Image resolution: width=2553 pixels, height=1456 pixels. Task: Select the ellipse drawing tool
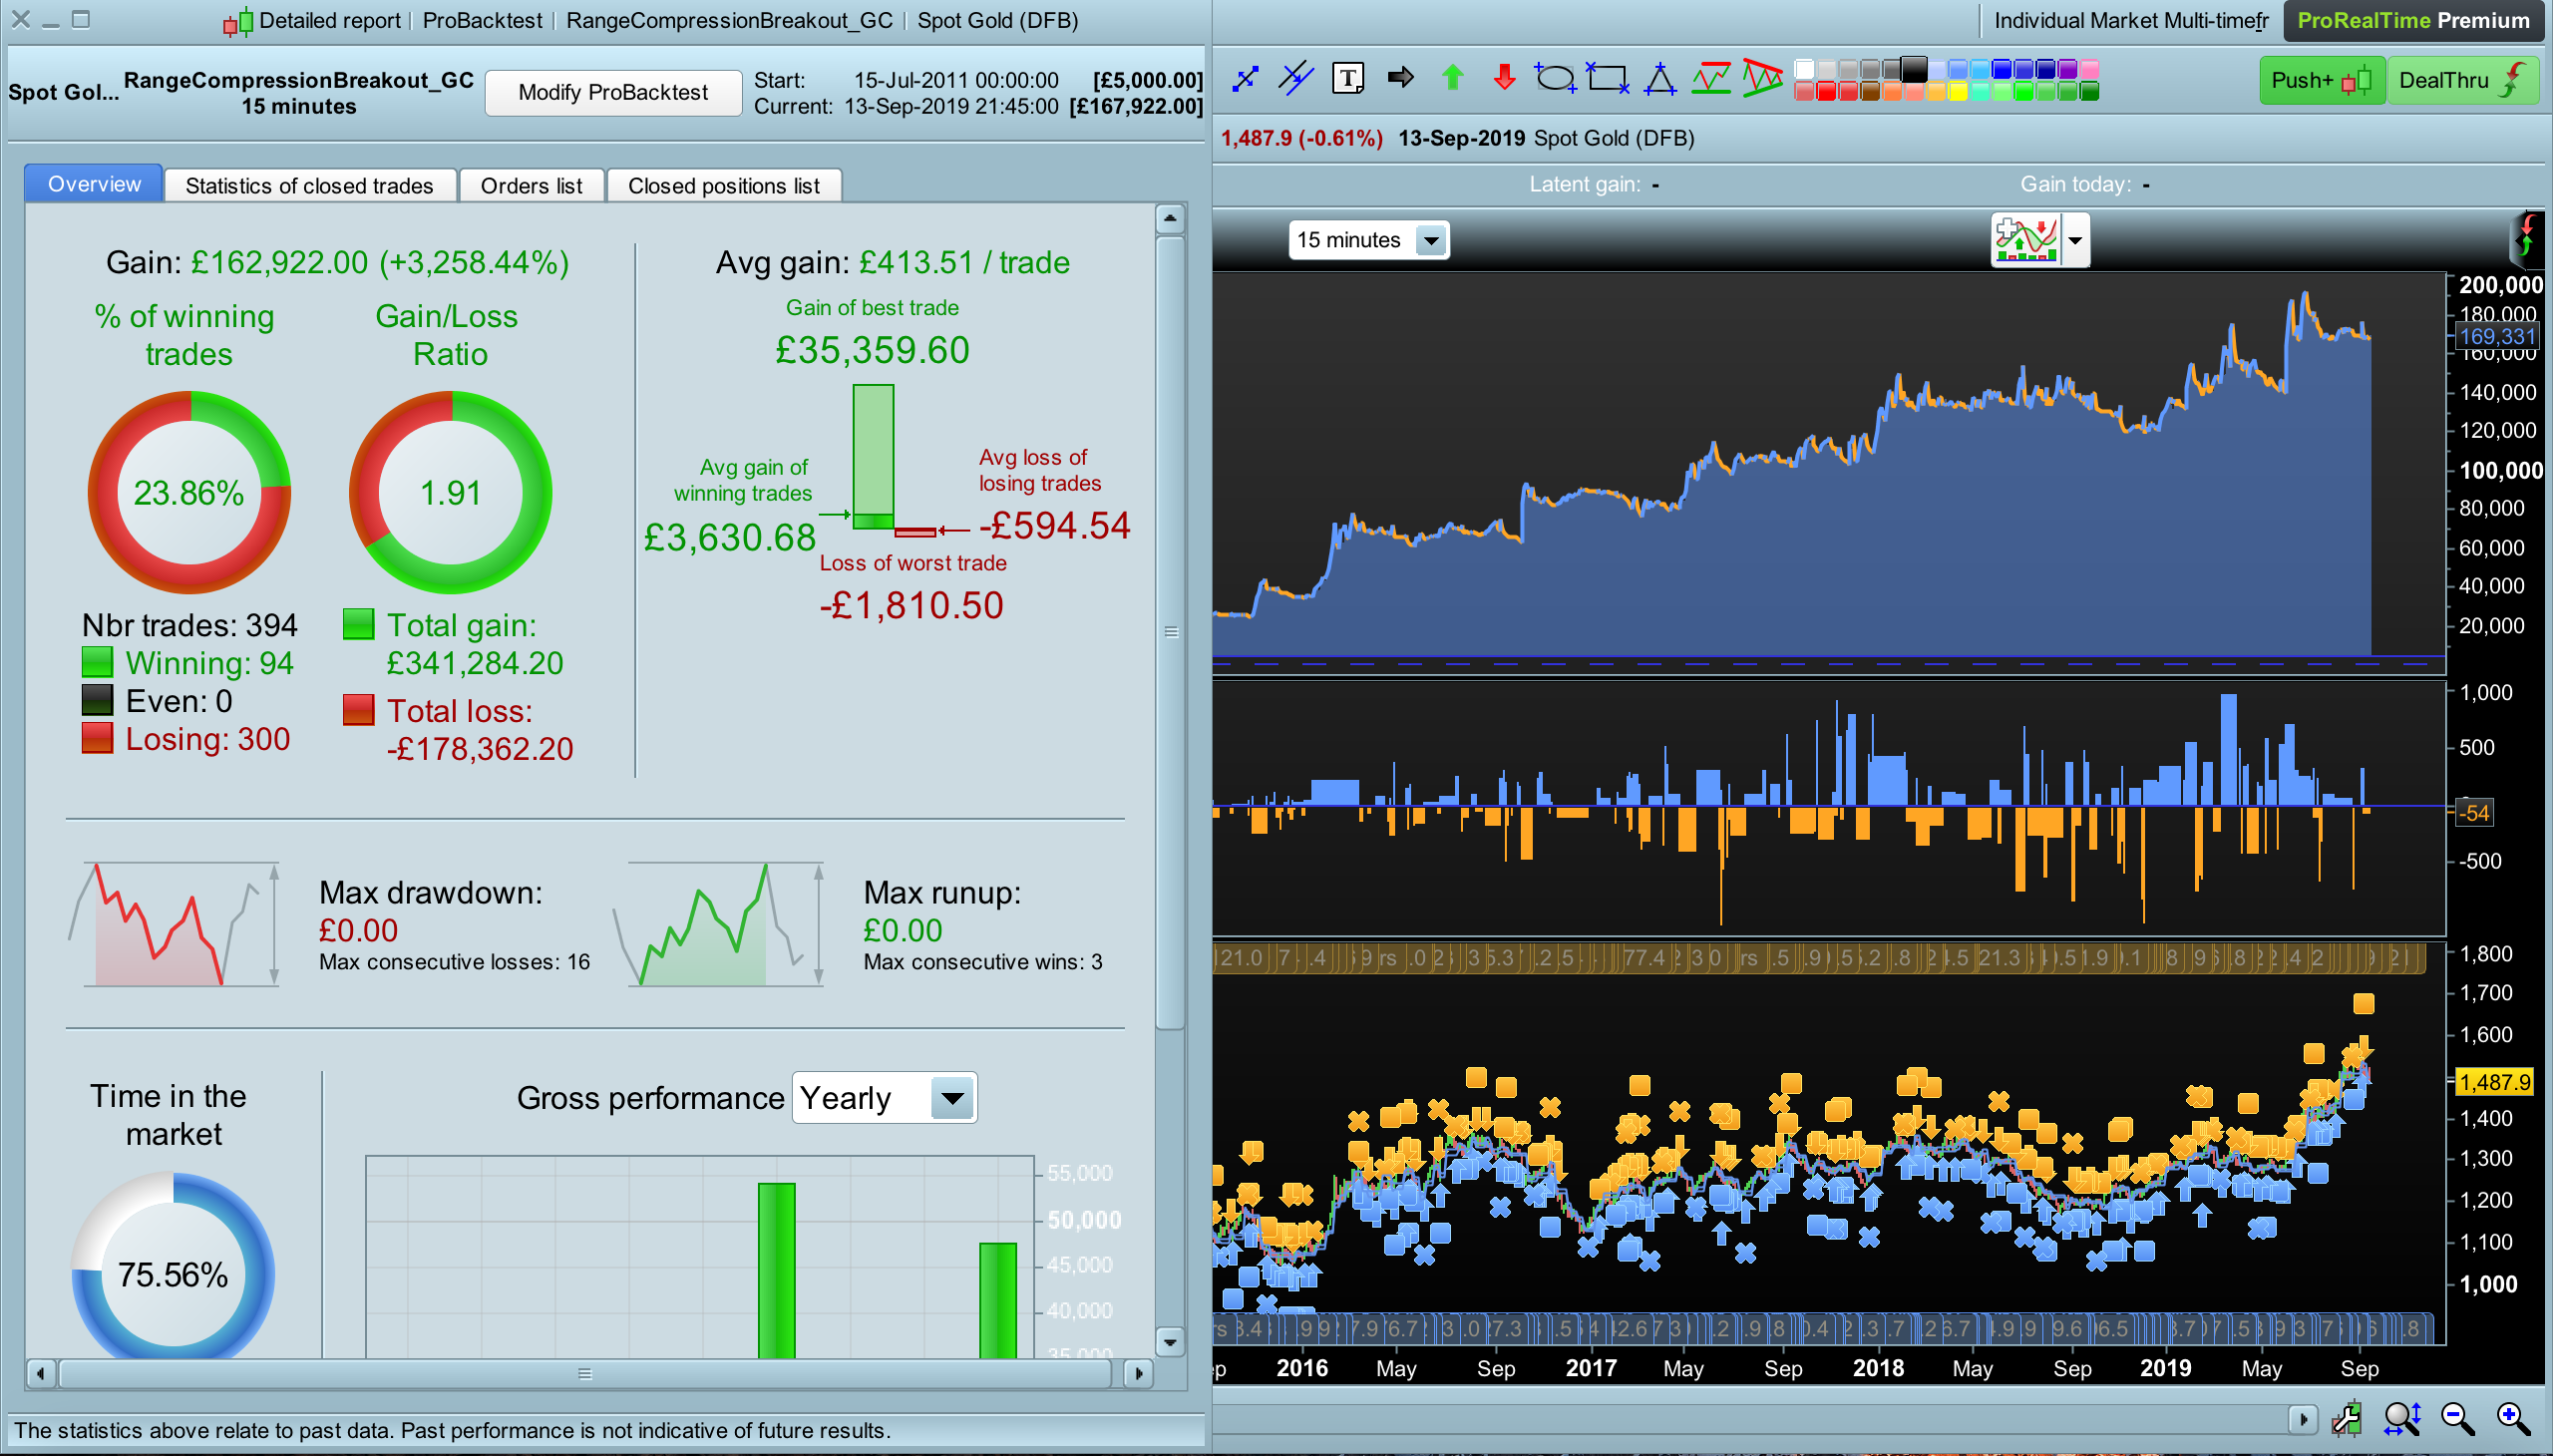(x=1555, y=78)
